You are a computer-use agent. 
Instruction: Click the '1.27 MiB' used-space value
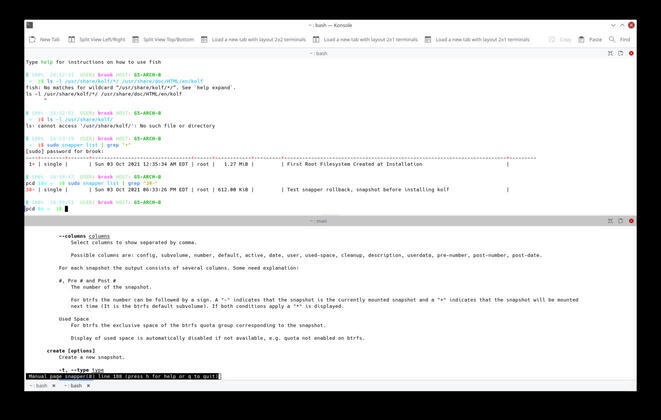tap(236, 164)
